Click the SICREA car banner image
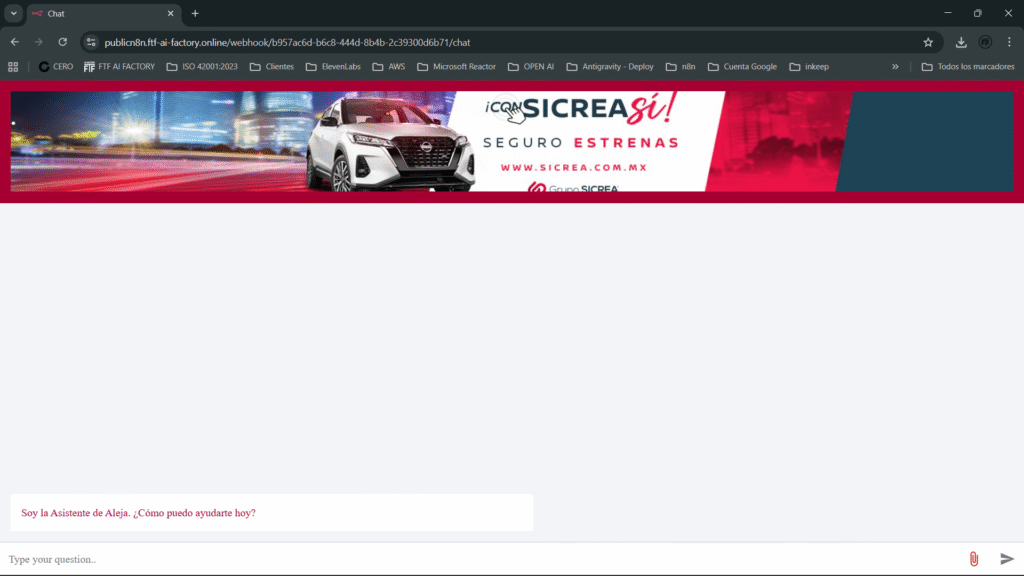Screen dimensions: 1024x576 click(511, 141)
